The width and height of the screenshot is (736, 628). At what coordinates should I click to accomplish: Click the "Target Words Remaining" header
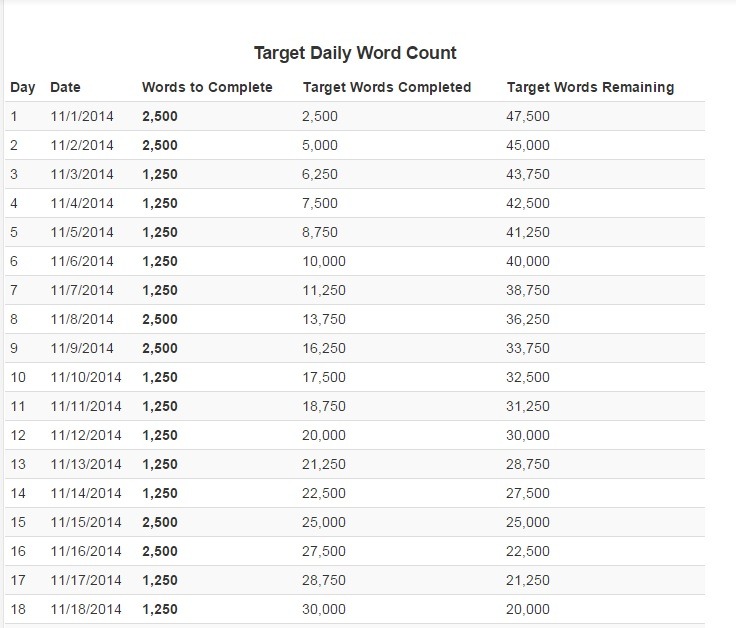point(590,87)
